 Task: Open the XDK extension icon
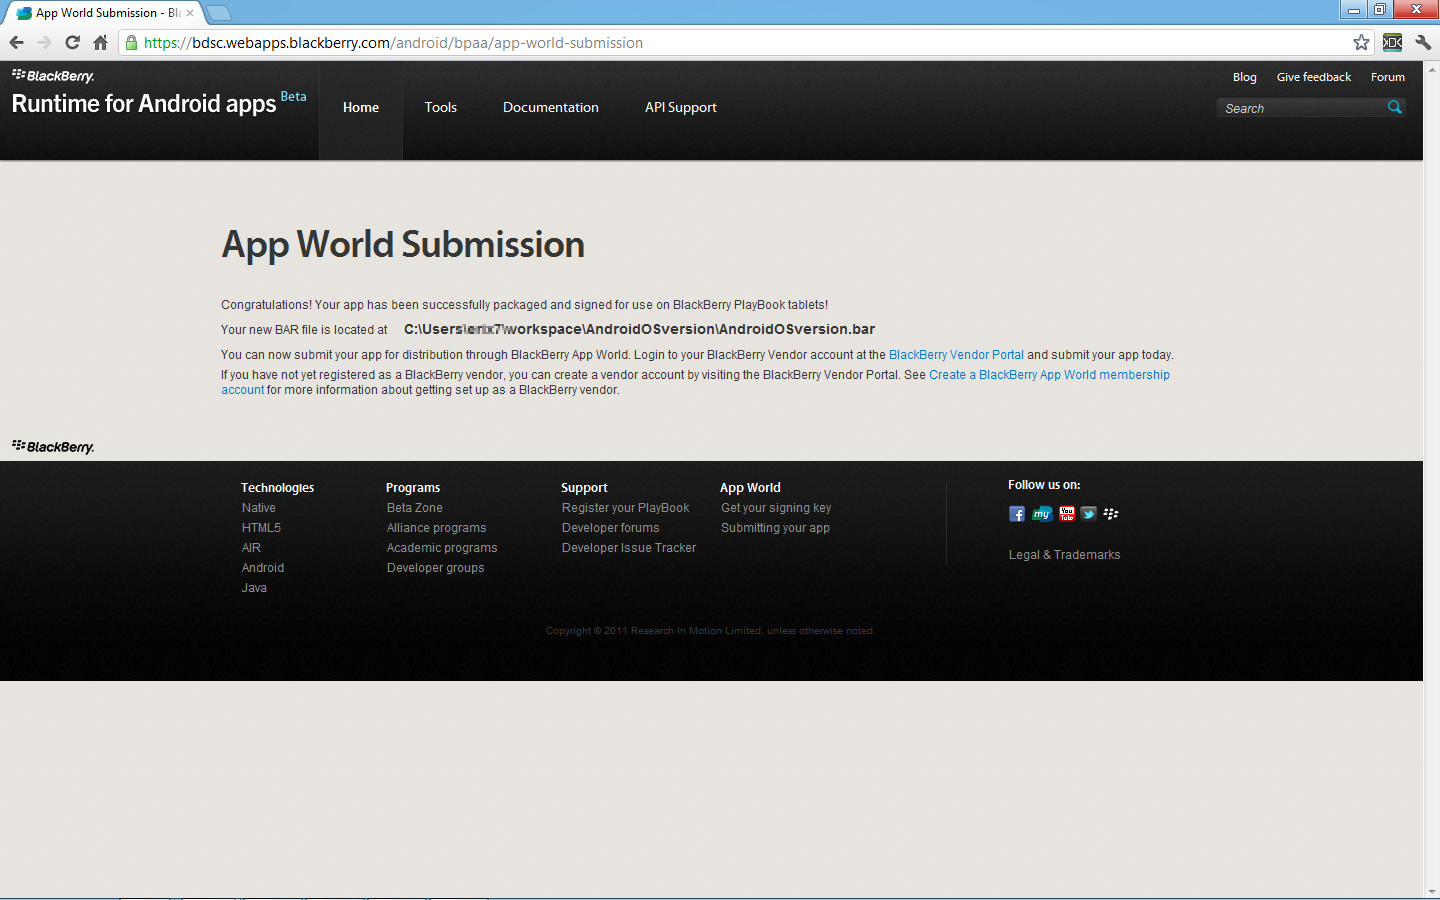tap(1392, 42)
